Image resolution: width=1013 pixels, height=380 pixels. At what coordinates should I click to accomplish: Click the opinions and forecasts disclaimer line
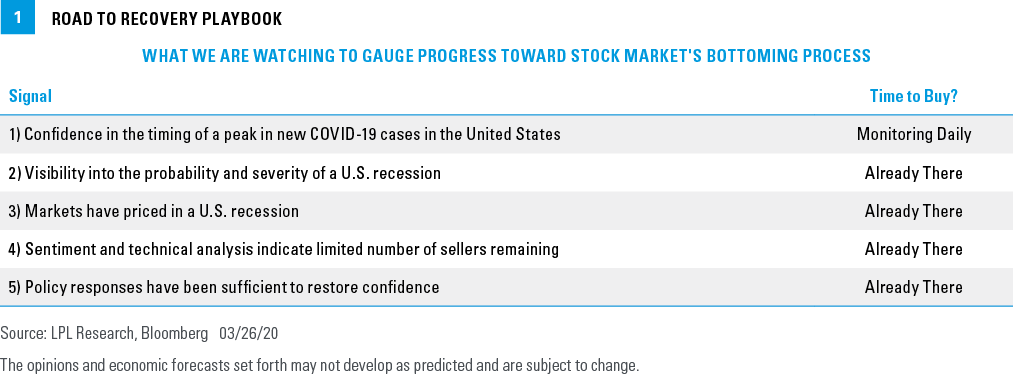pyautogui.click(x=319, y=365)
